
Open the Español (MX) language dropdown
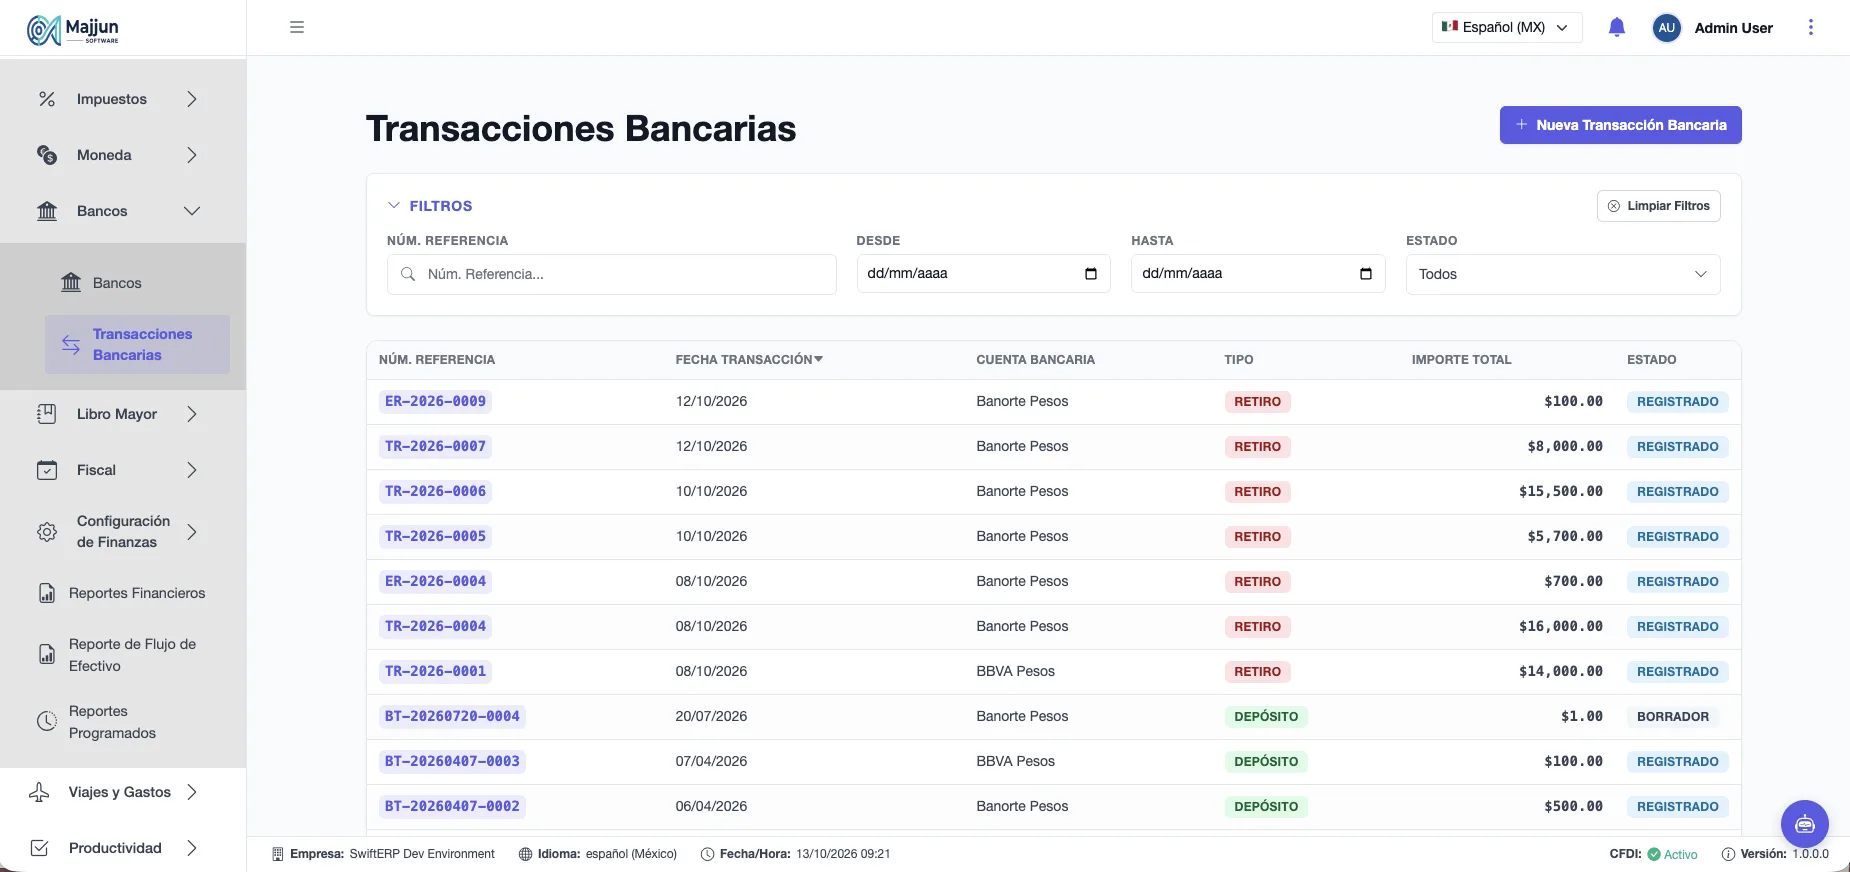tap(1507, 27)
